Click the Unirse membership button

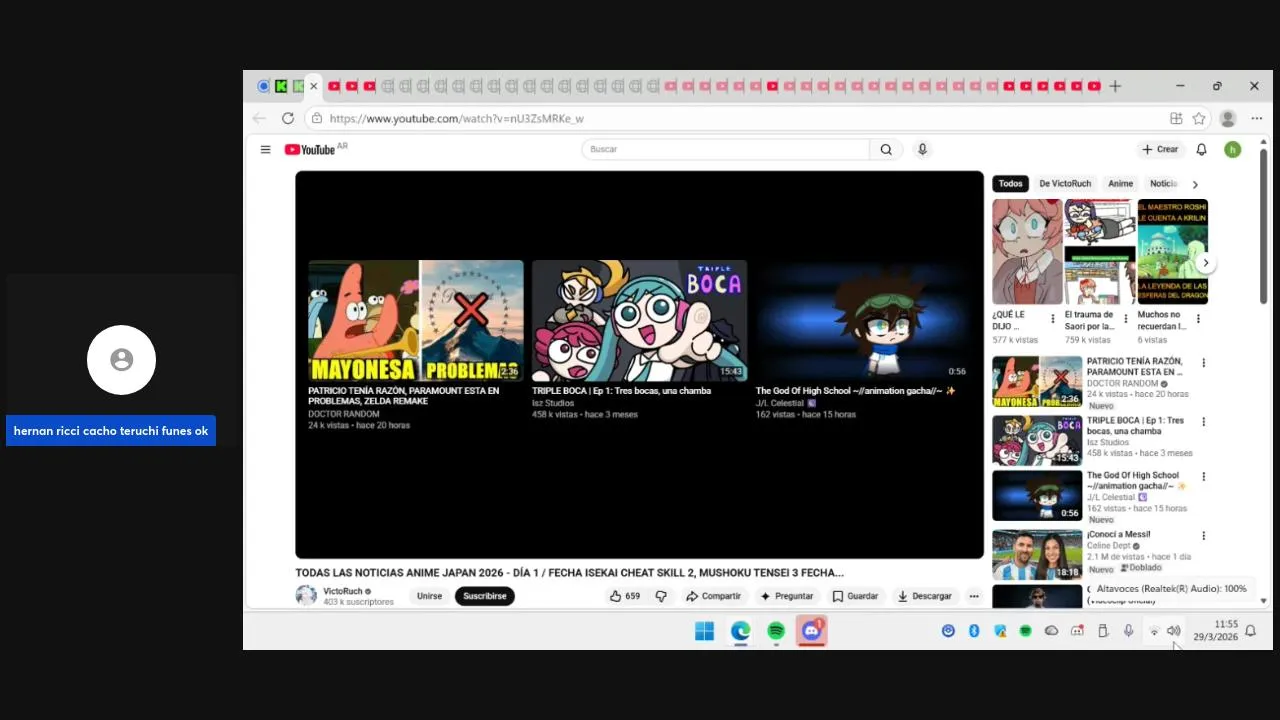point(429,596)
